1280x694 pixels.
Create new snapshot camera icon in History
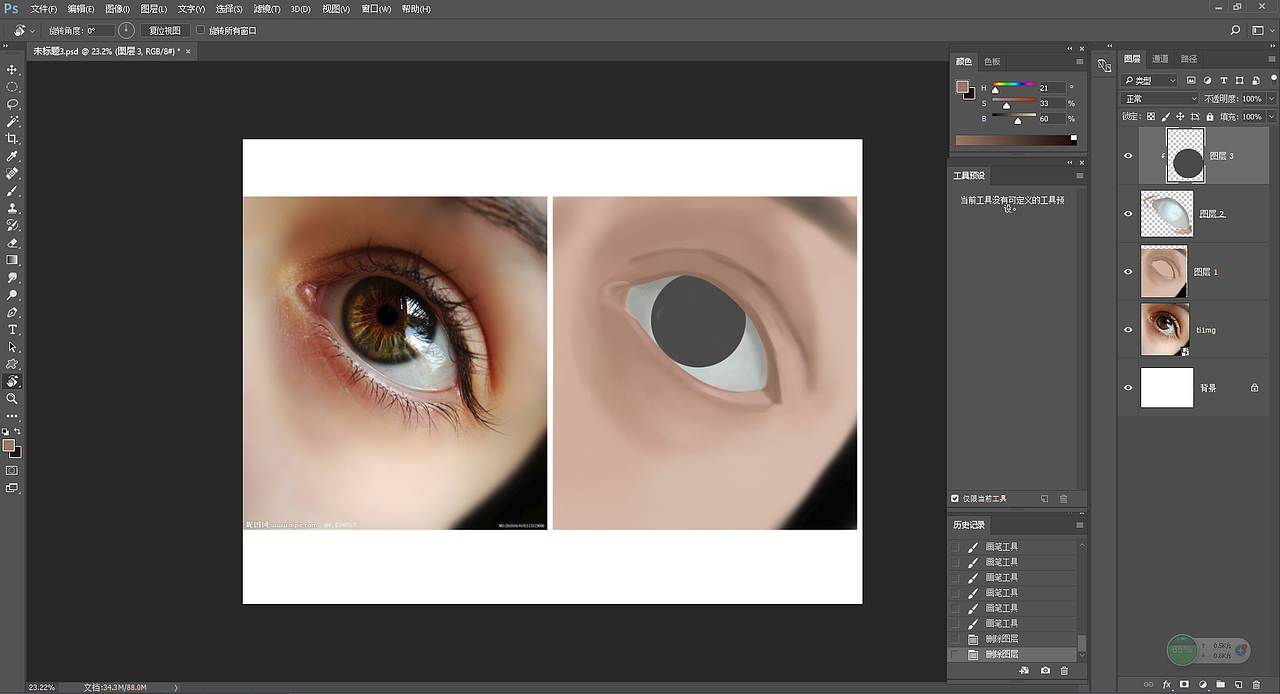[x=1045, y=670]
